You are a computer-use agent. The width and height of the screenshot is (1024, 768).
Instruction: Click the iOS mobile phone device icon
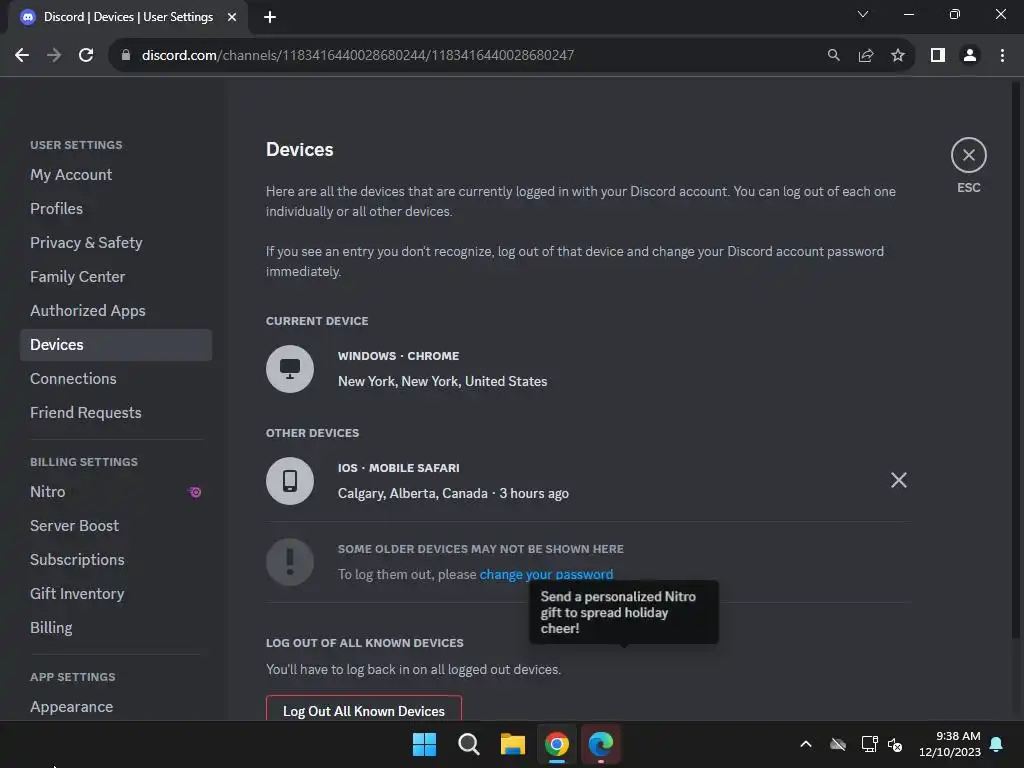pyautogui.click(x=290, y=481)
